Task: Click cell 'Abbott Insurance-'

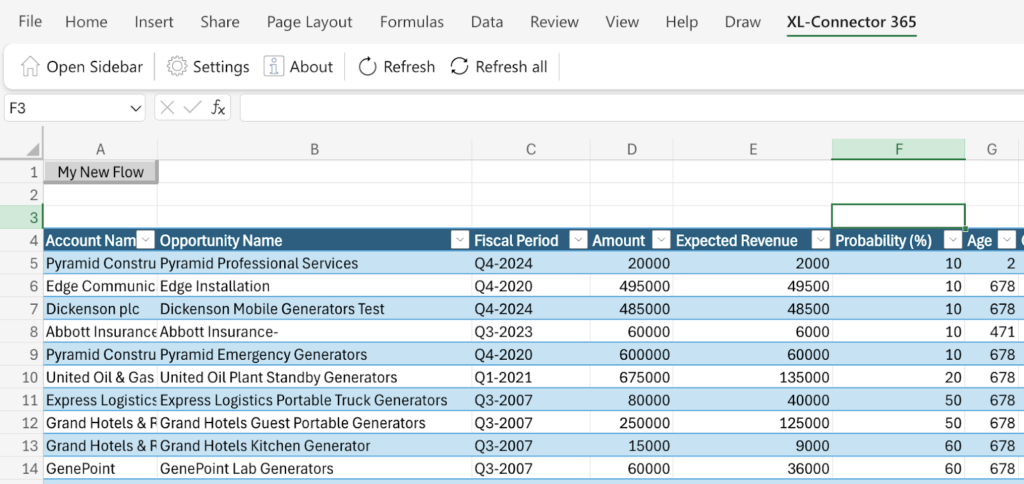Action: pos(315,332)
